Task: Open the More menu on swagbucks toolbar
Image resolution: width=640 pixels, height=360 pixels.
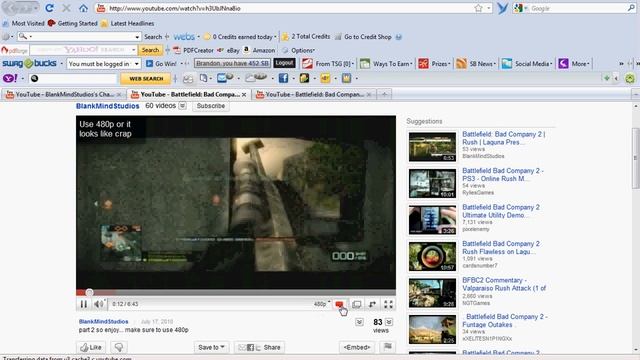Action: (574, 64)
